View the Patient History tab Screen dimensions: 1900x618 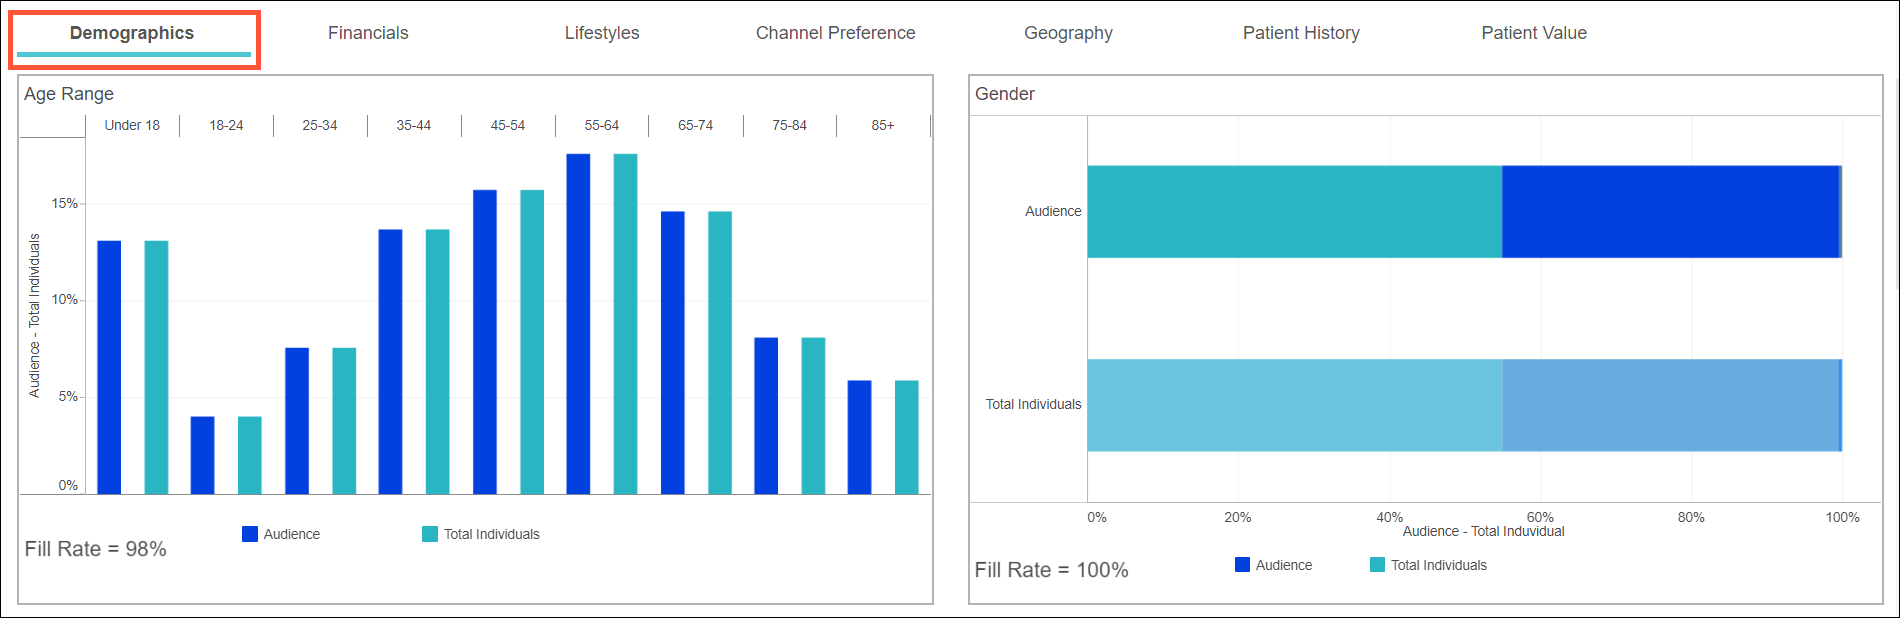point(1300,34)
